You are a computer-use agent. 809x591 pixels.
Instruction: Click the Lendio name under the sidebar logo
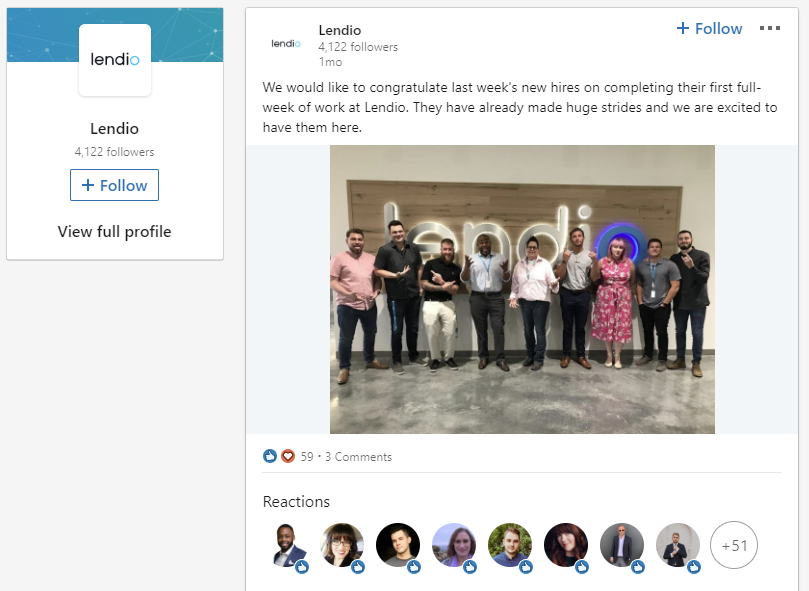pyautogui.click(x=114, y=128)
